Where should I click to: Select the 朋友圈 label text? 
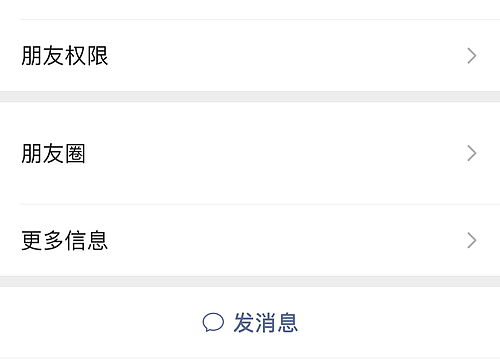[53, 153]
